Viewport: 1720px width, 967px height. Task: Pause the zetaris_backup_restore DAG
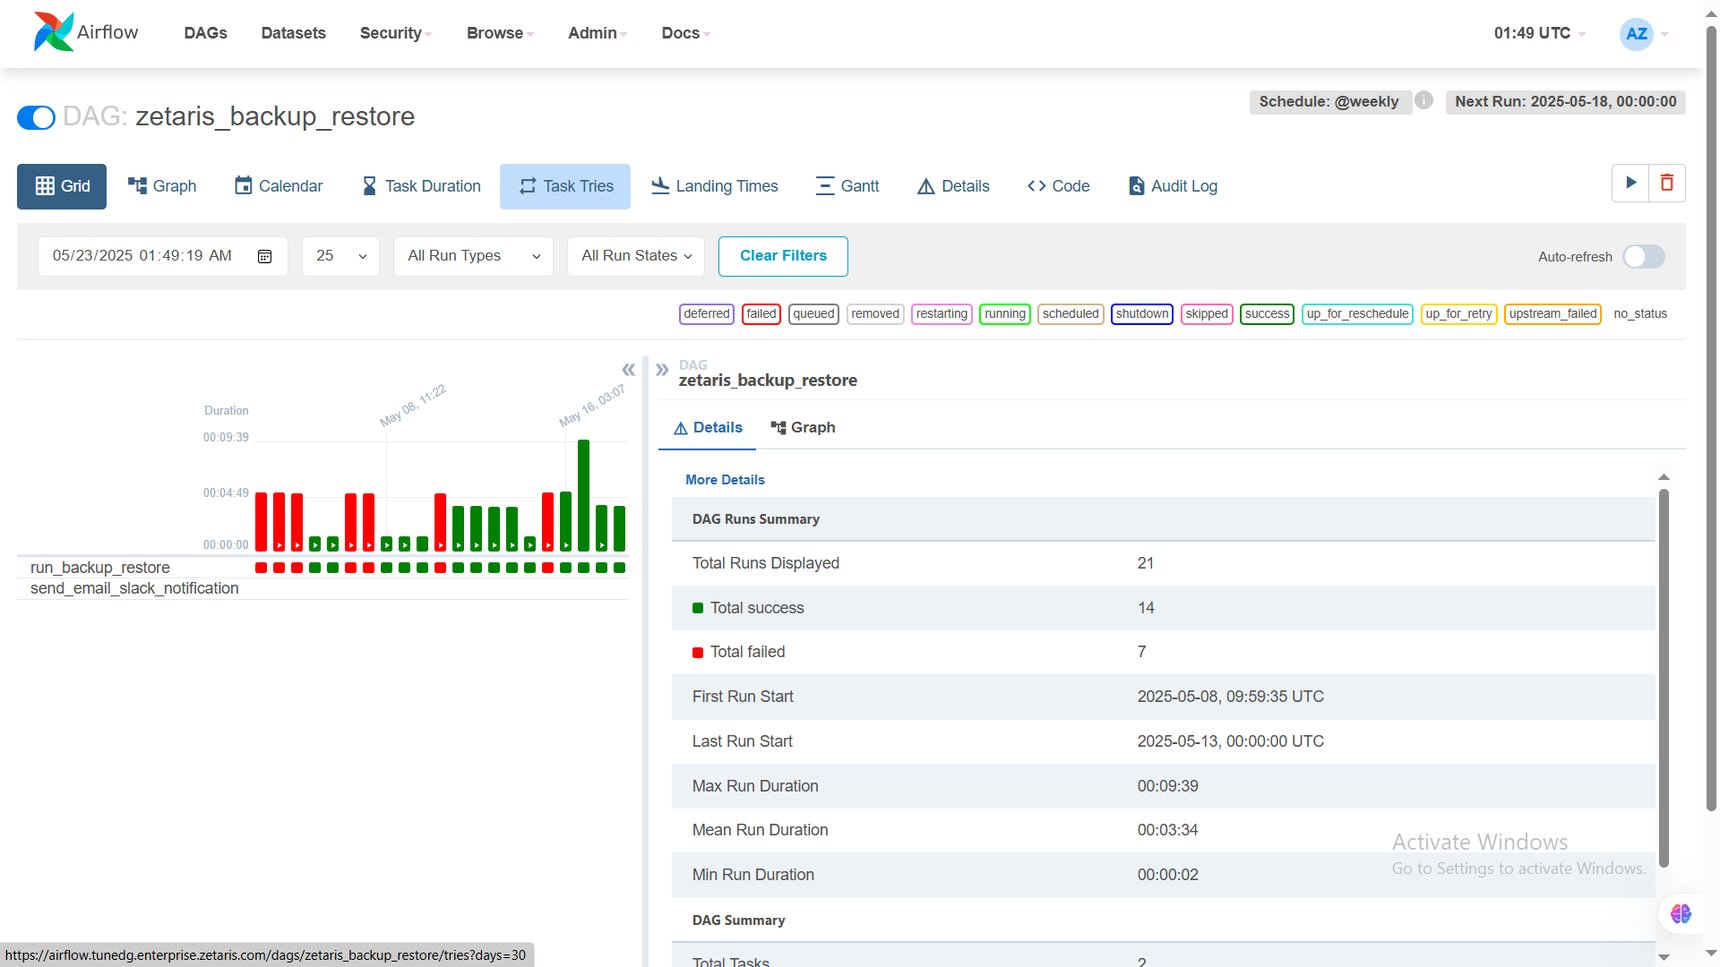click(36, 117)
